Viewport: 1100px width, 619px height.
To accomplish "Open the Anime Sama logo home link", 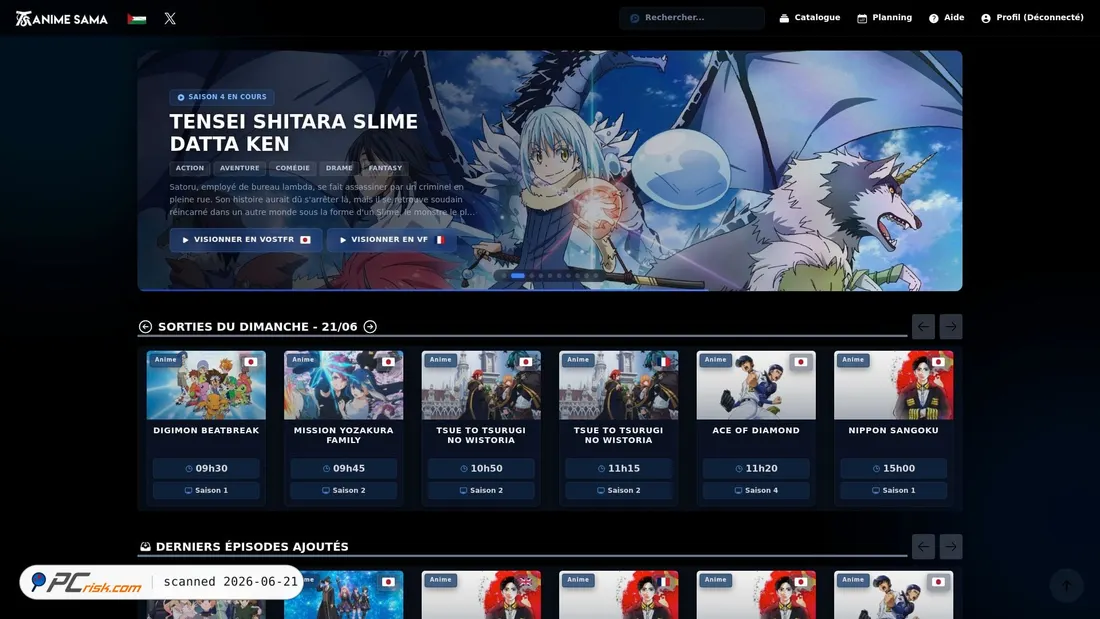I will (62, 19).
